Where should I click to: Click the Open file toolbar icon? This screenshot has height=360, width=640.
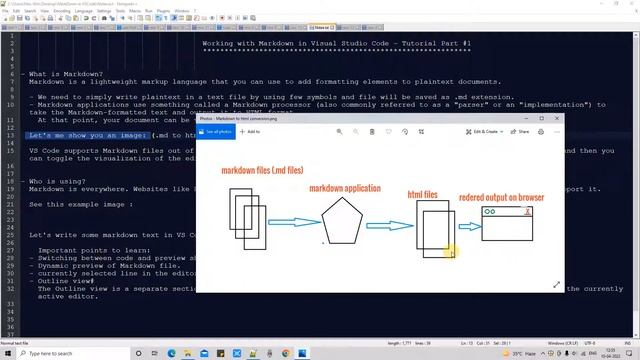12,18
